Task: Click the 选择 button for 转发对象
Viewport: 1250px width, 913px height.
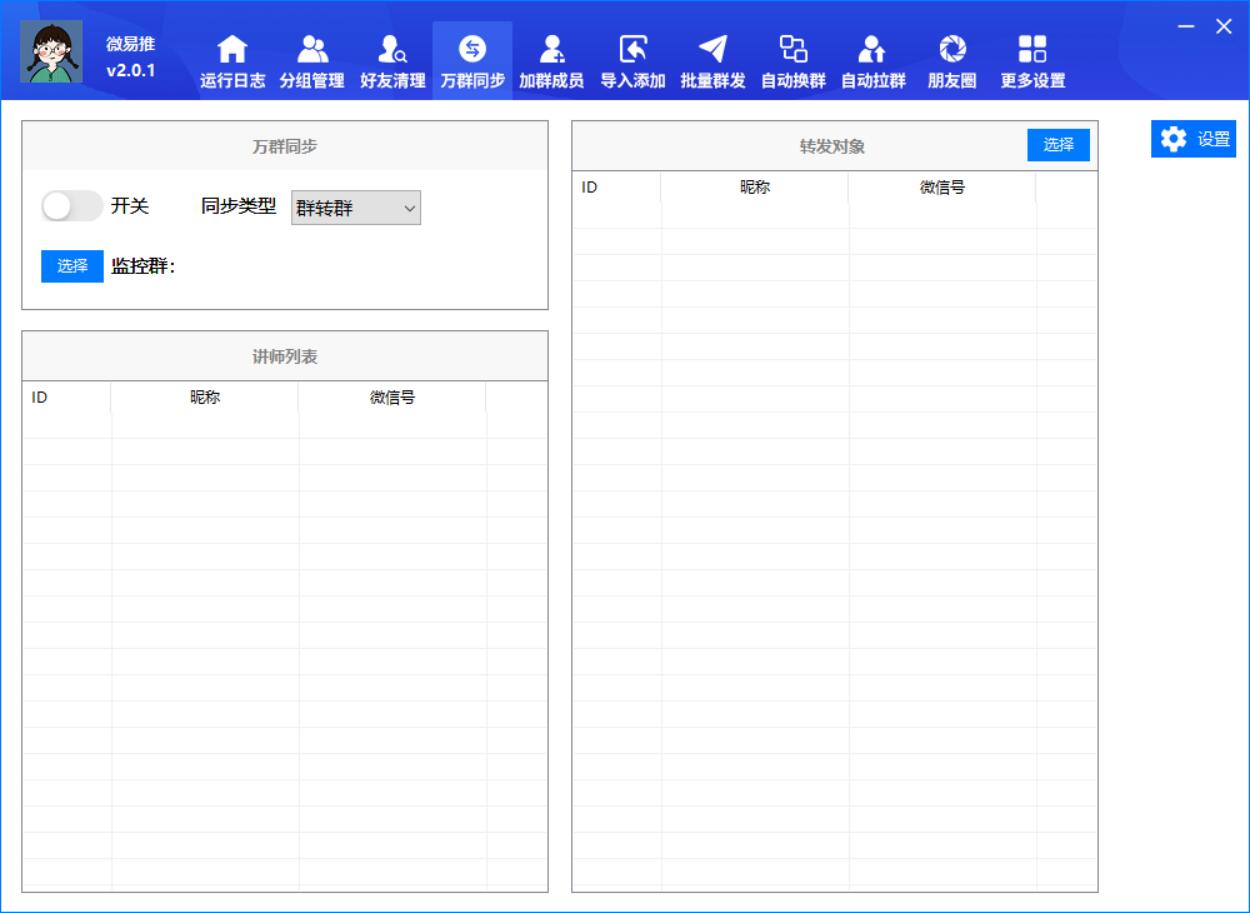Action: click(x=1059, y=144)
